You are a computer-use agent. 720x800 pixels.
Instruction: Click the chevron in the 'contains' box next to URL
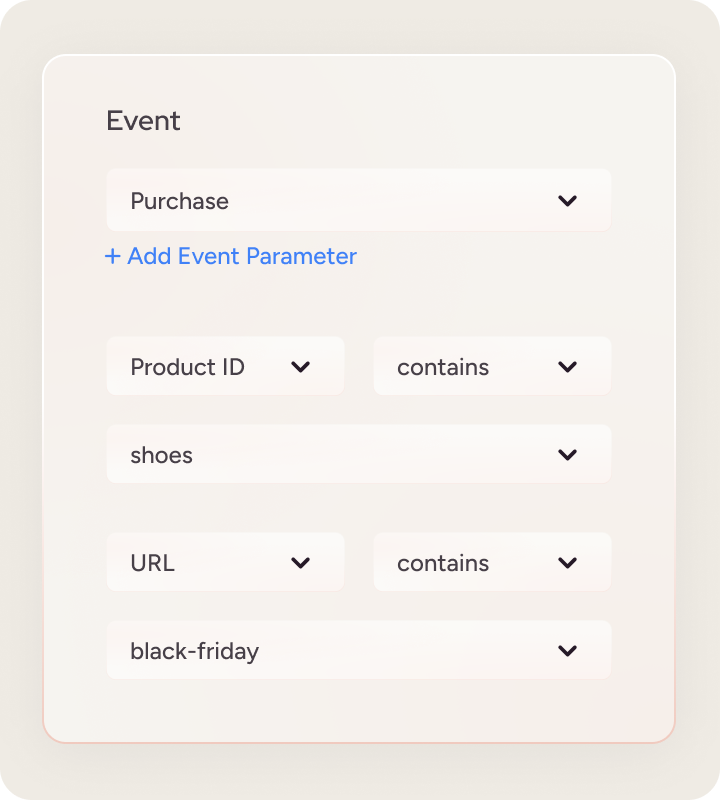568,563
